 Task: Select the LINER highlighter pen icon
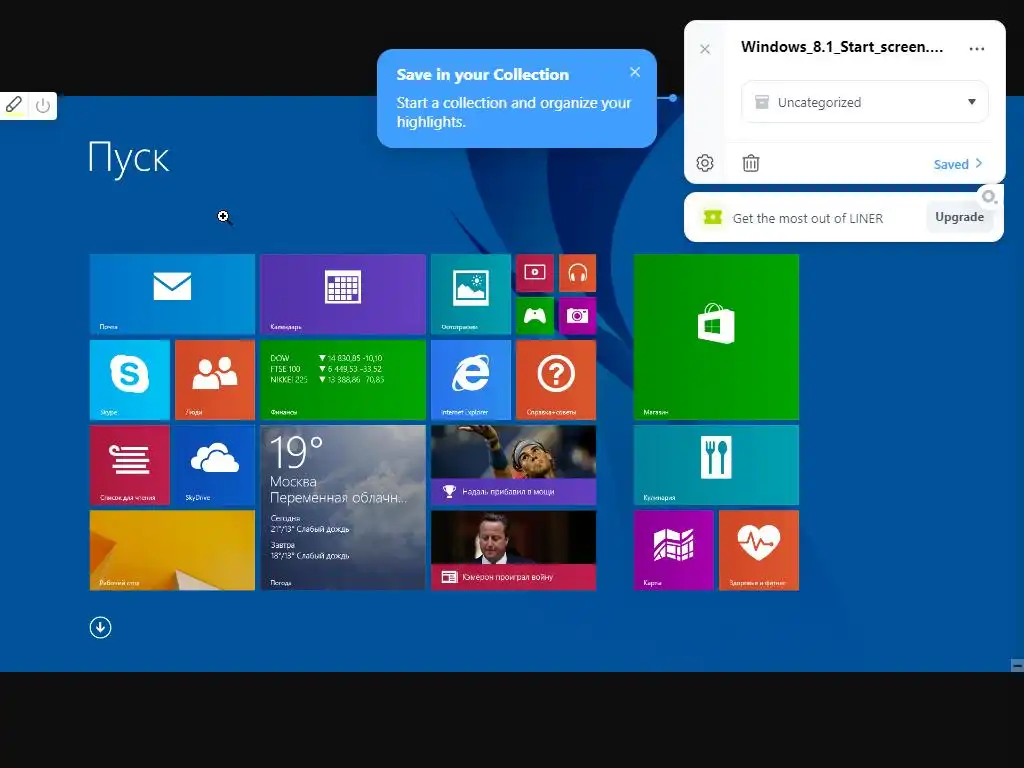[14, 105]
